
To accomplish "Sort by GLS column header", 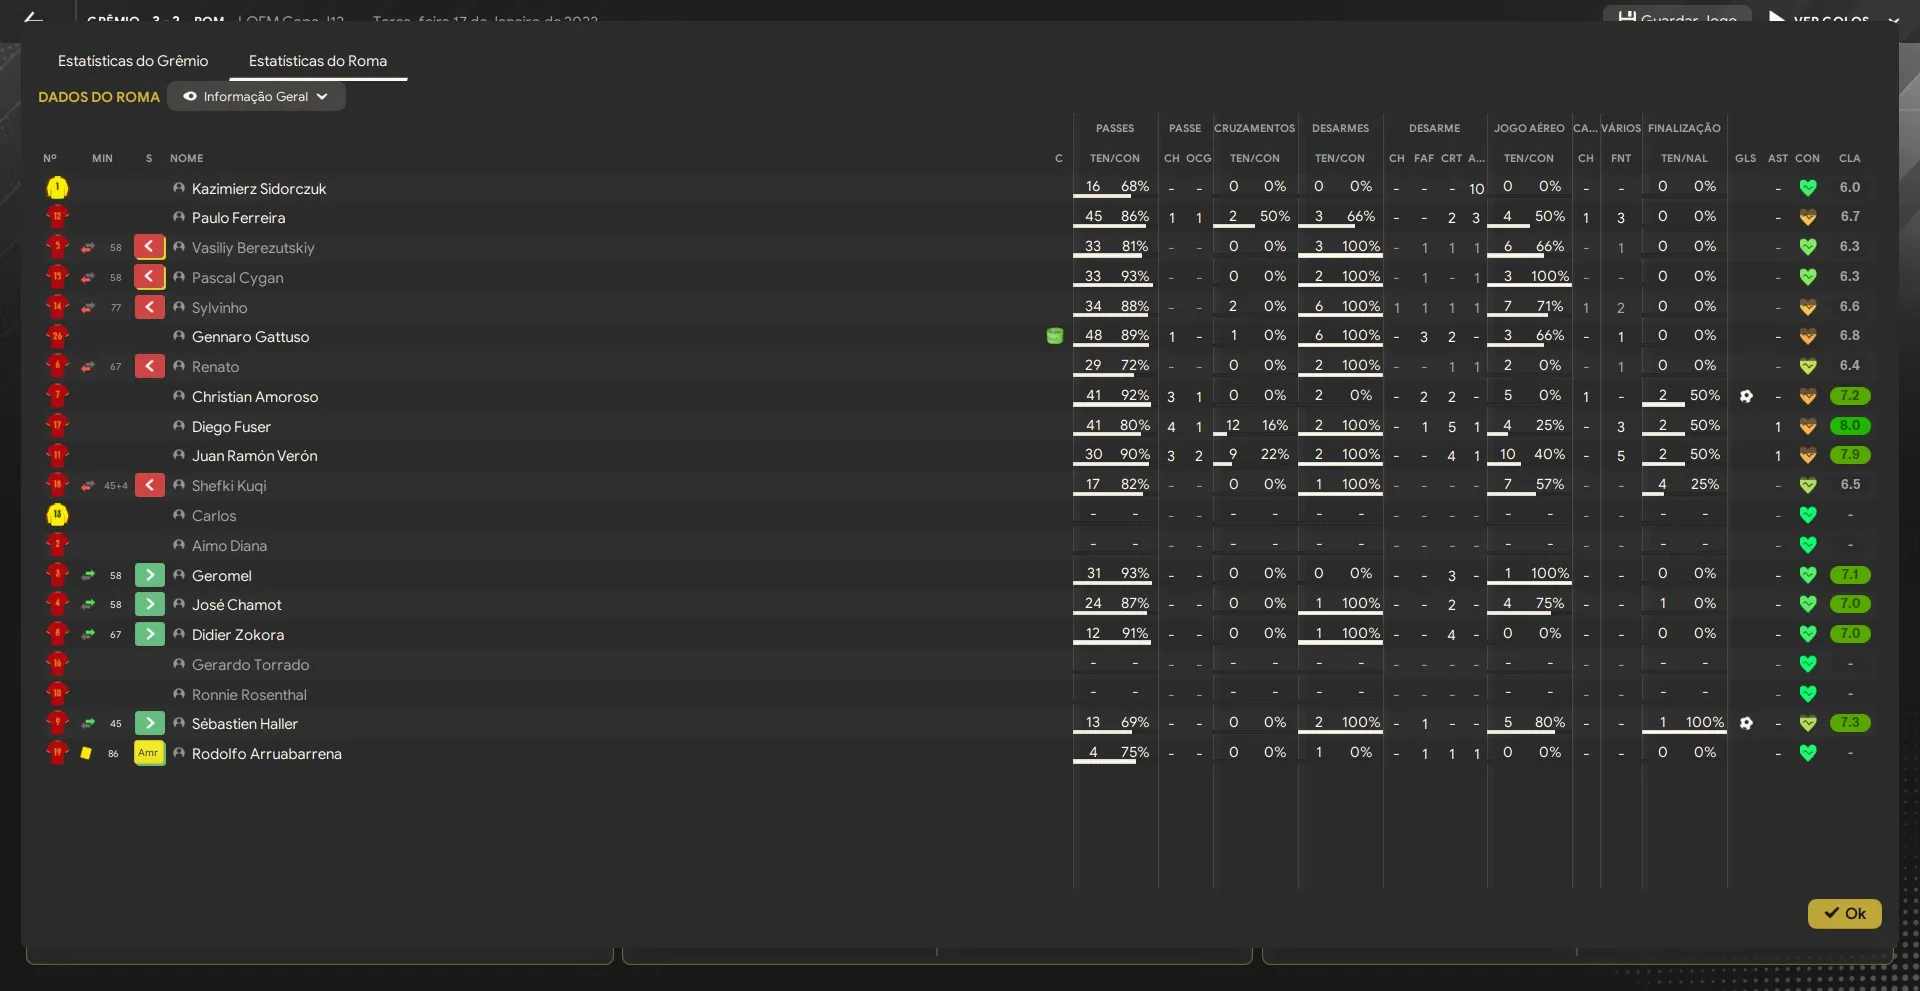I will click(x=1745, y=158).
